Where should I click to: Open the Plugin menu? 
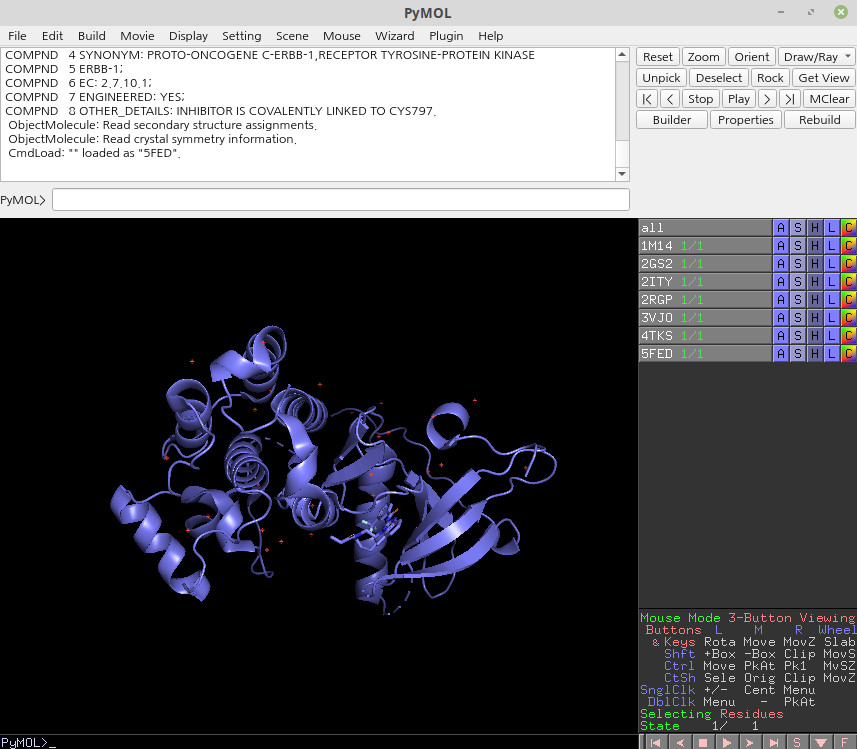tap(446, 35)
